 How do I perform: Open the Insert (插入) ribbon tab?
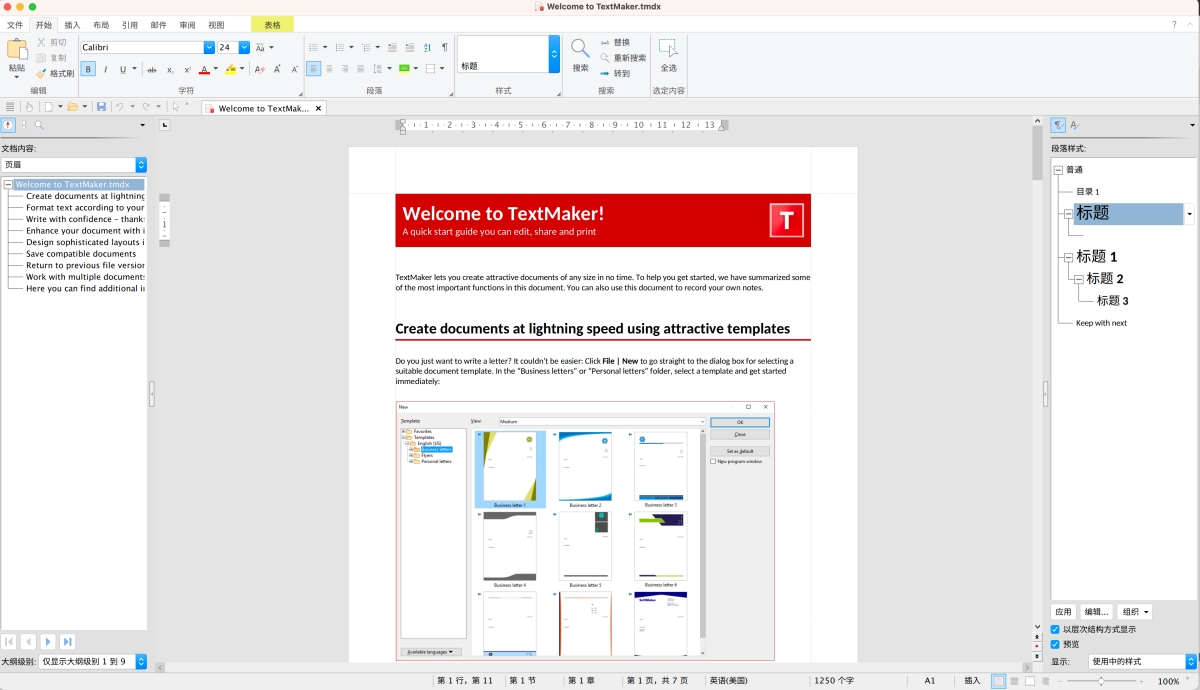pyautogui.click(x=72, y=24)
